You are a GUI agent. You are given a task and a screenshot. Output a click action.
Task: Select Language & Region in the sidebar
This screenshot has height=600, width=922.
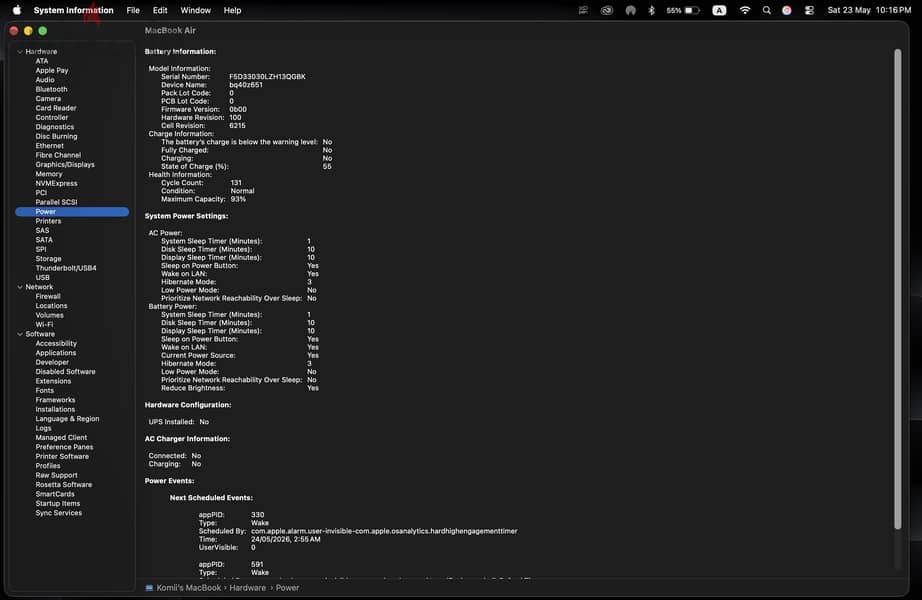point(67,419)
